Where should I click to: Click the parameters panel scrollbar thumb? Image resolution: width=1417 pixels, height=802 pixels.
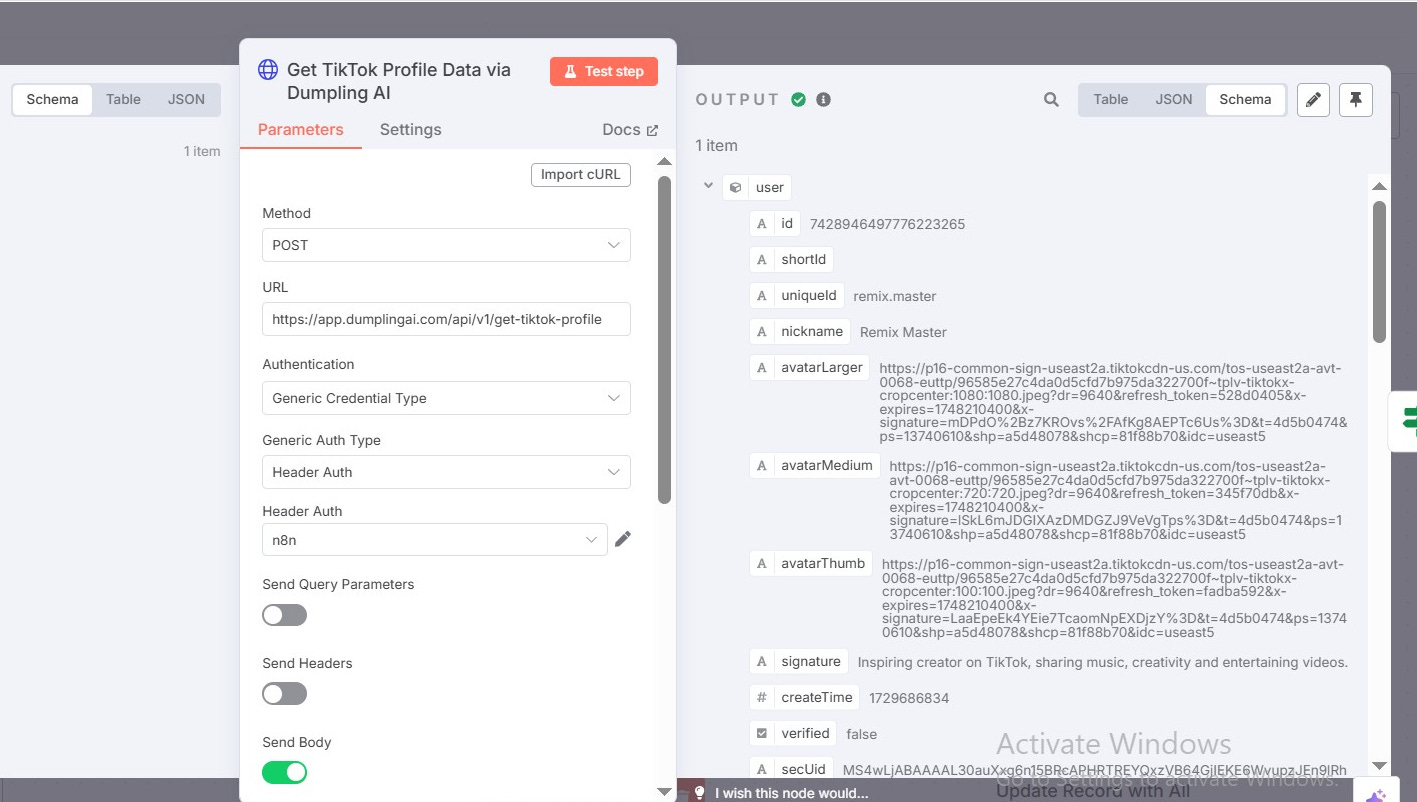(x=664, y=340)
